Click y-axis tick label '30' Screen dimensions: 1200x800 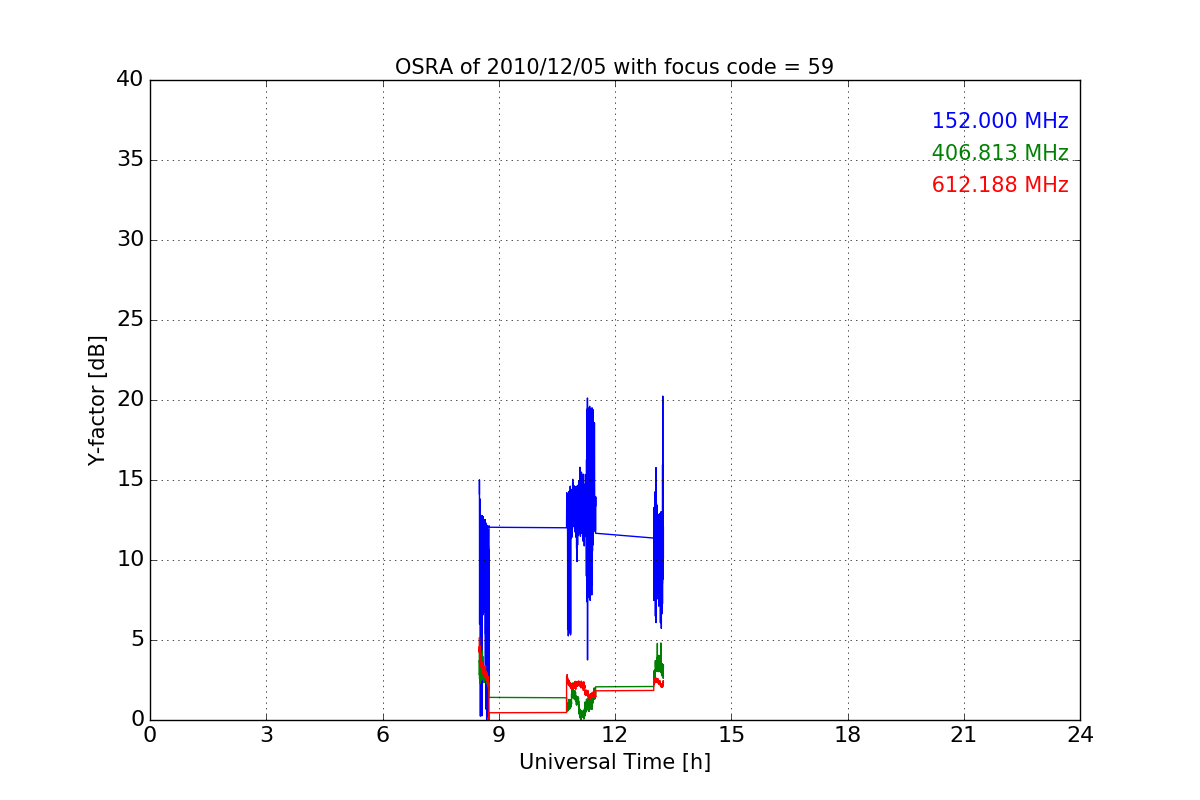130,240
